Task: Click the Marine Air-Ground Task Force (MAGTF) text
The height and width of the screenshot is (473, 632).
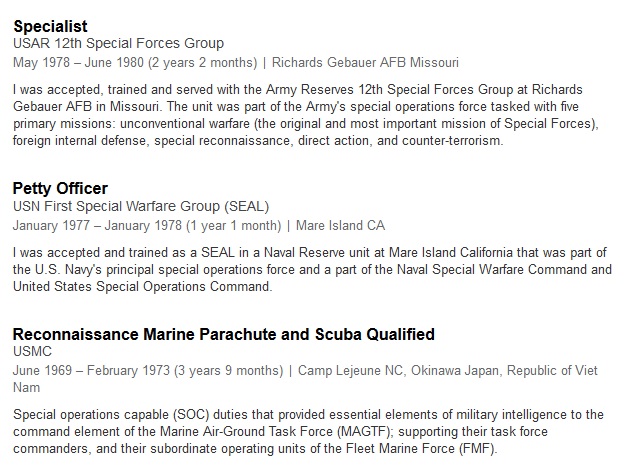Action: (x=275, y=432)
